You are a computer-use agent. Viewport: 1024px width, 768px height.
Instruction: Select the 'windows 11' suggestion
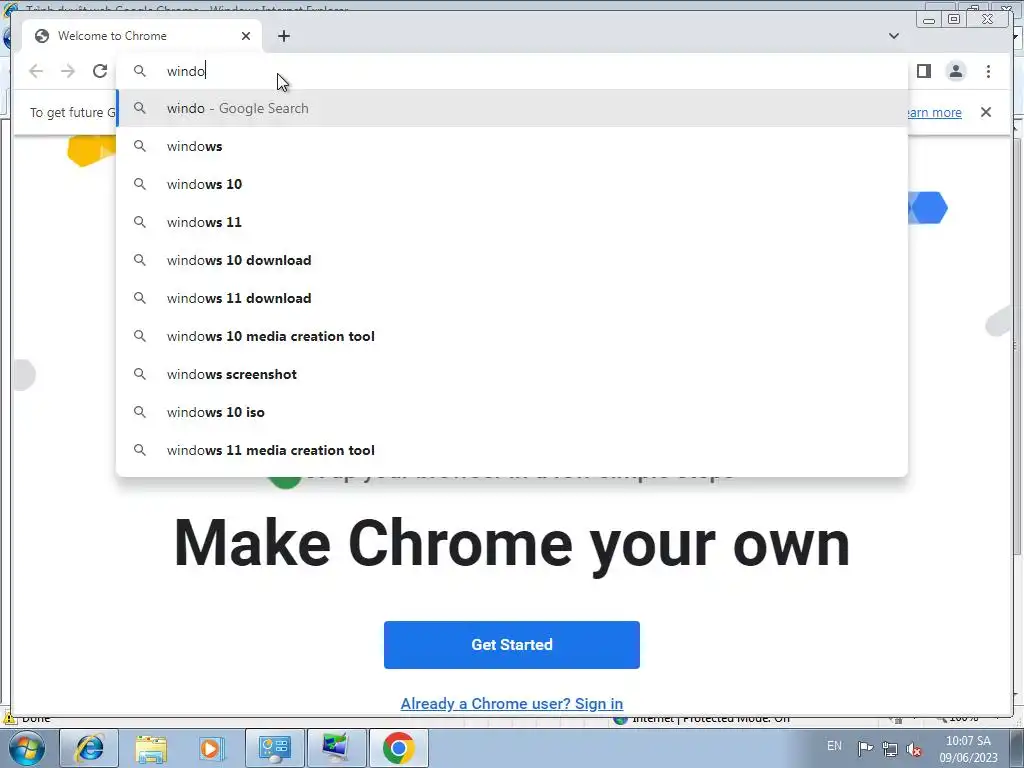(x=512, y=222)
